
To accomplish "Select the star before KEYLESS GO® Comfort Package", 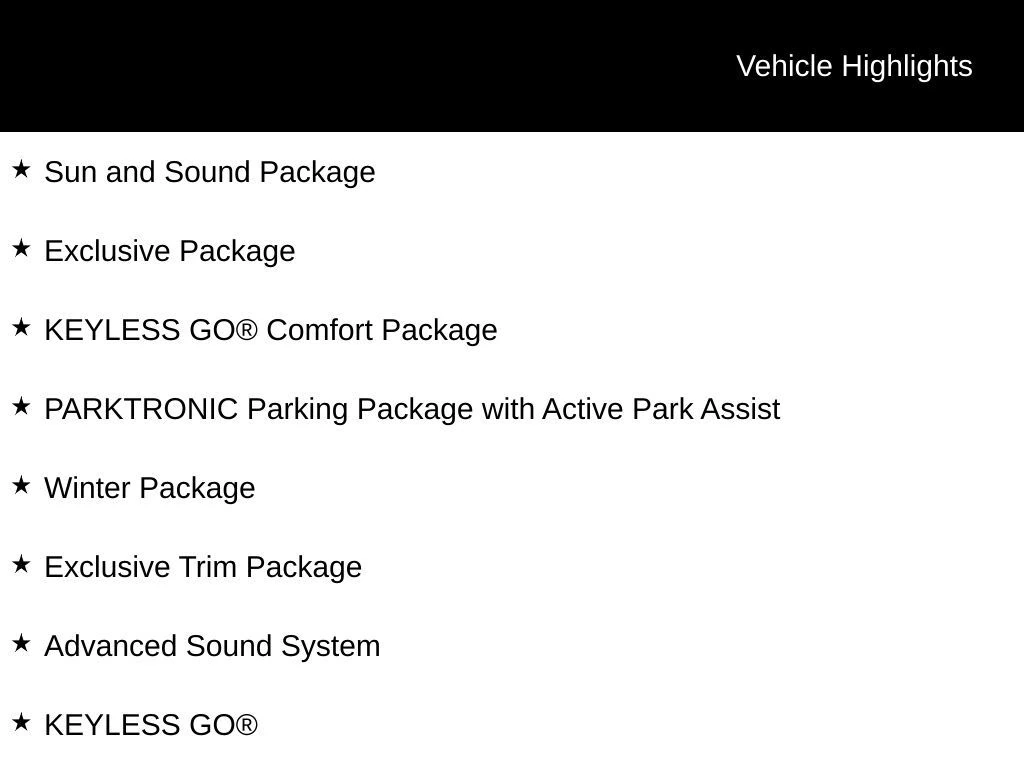I will [x=21, y=328].
